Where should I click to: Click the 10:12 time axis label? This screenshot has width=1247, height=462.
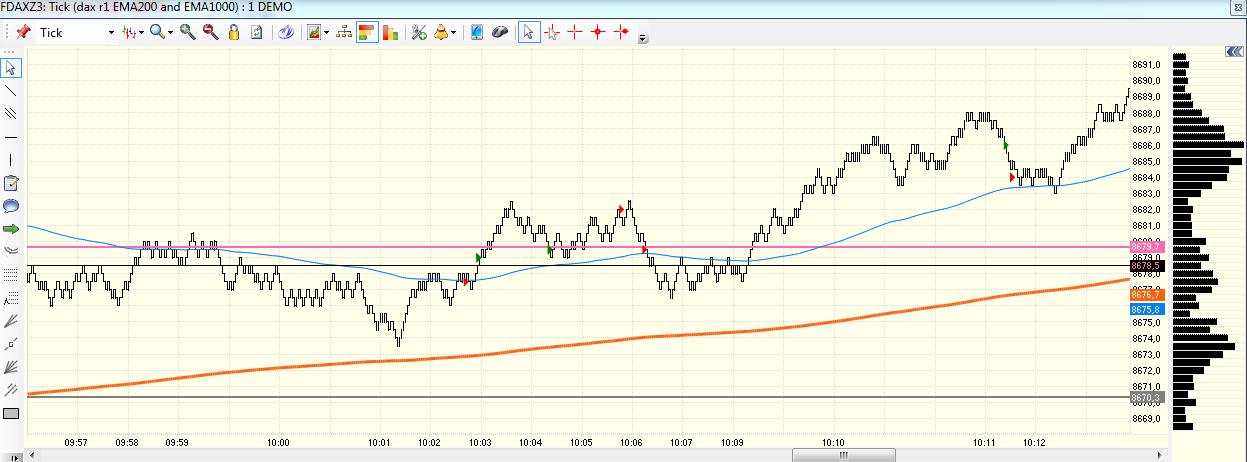(1034, 442)
